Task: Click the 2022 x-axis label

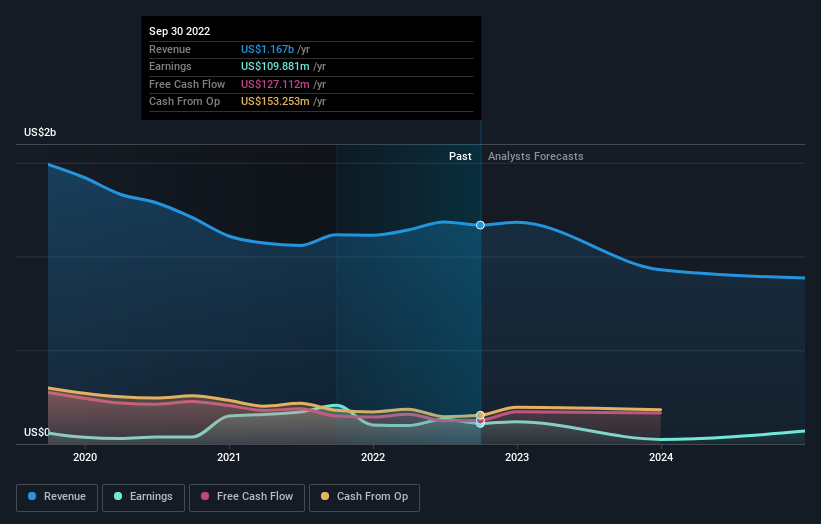Action: tap(373, 458)
